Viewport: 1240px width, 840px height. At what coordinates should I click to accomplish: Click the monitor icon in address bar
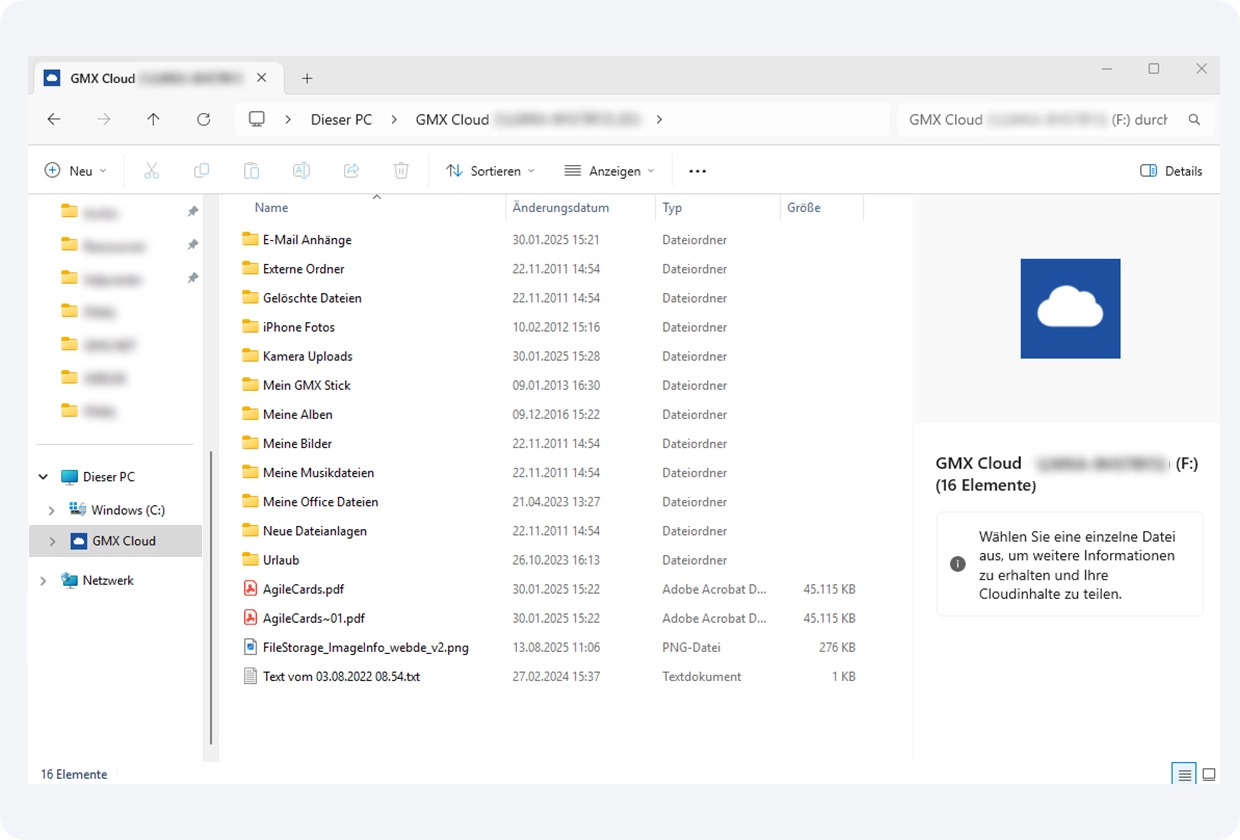click(x=257, y=119)
